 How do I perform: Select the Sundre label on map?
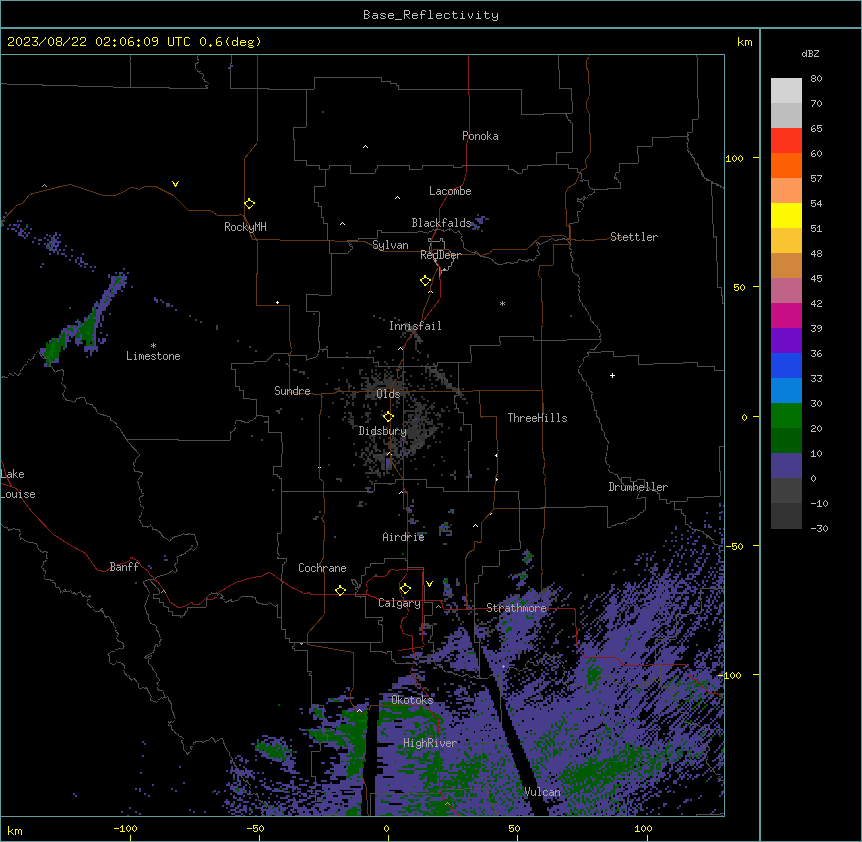pos(292,391)
